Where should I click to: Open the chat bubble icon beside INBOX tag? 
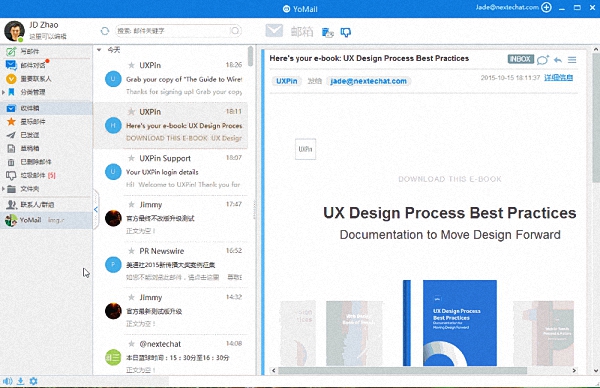tap(542, 60)
